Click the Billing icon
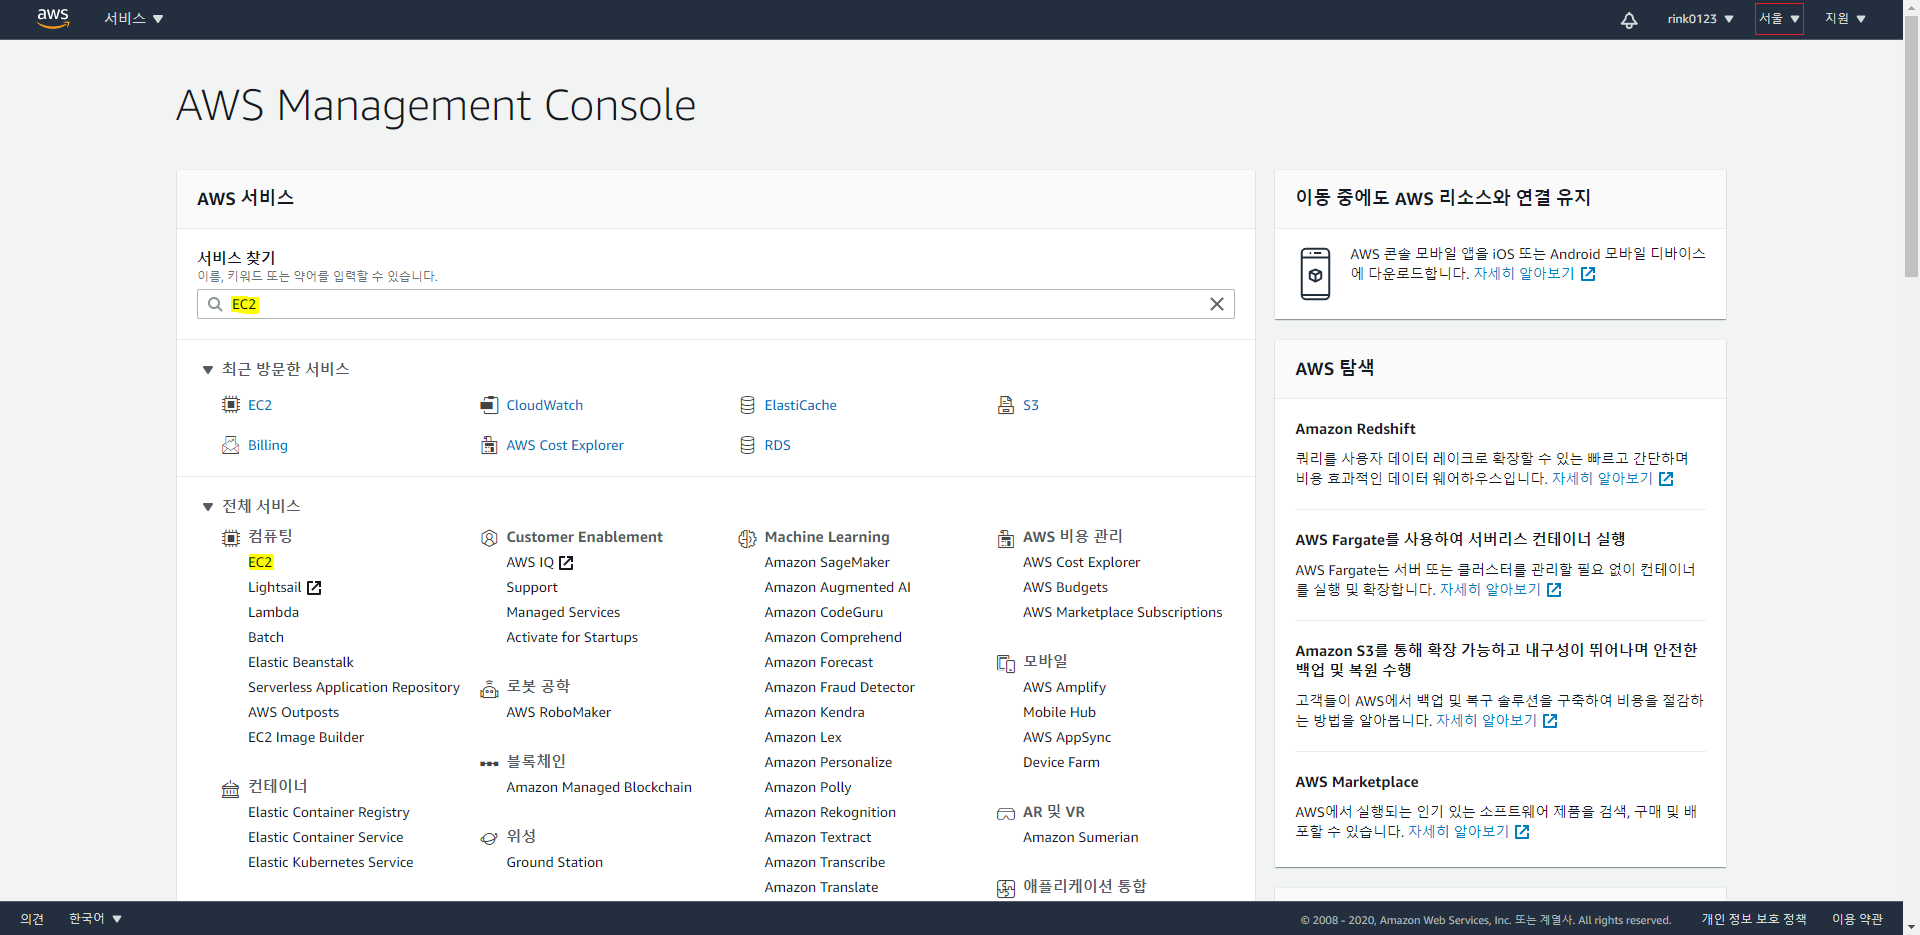Screen dimensions: 1920x935 tap(231, 445)
